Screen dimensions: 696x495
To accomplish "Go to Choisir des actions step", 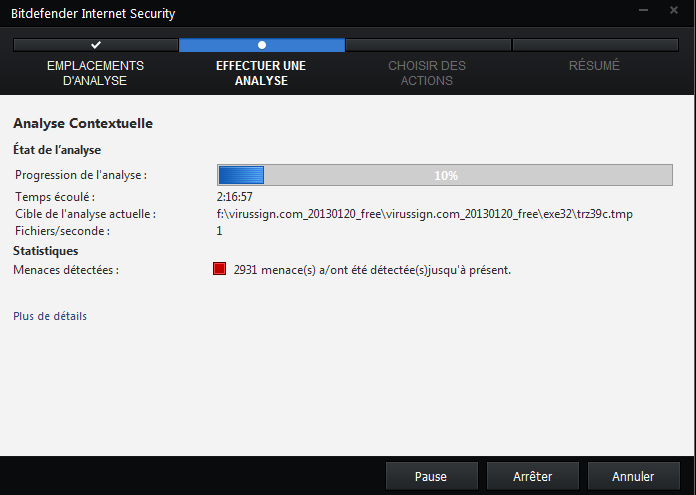I will [x=427, y=73].
